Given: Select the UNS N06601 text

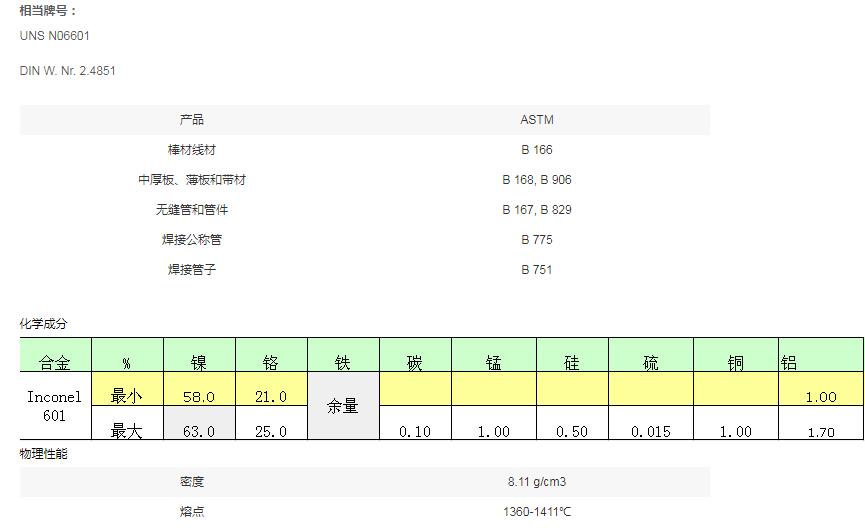Looking at the screenshot, I should 55,36.
